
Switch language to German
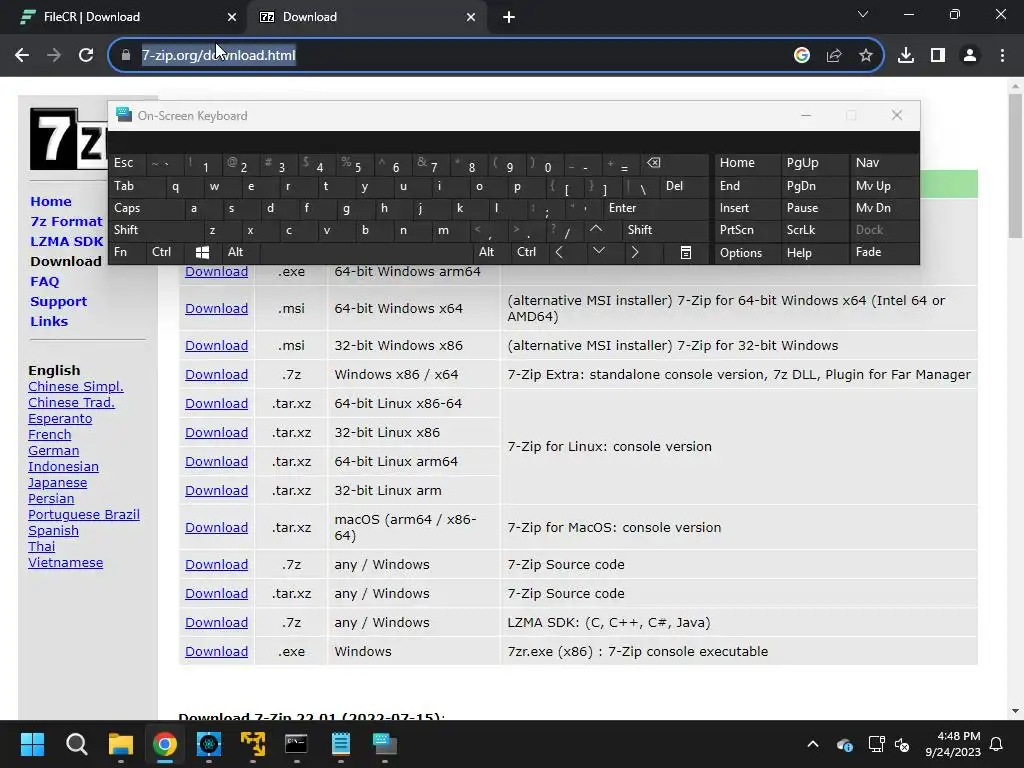(x=54, y=451)
